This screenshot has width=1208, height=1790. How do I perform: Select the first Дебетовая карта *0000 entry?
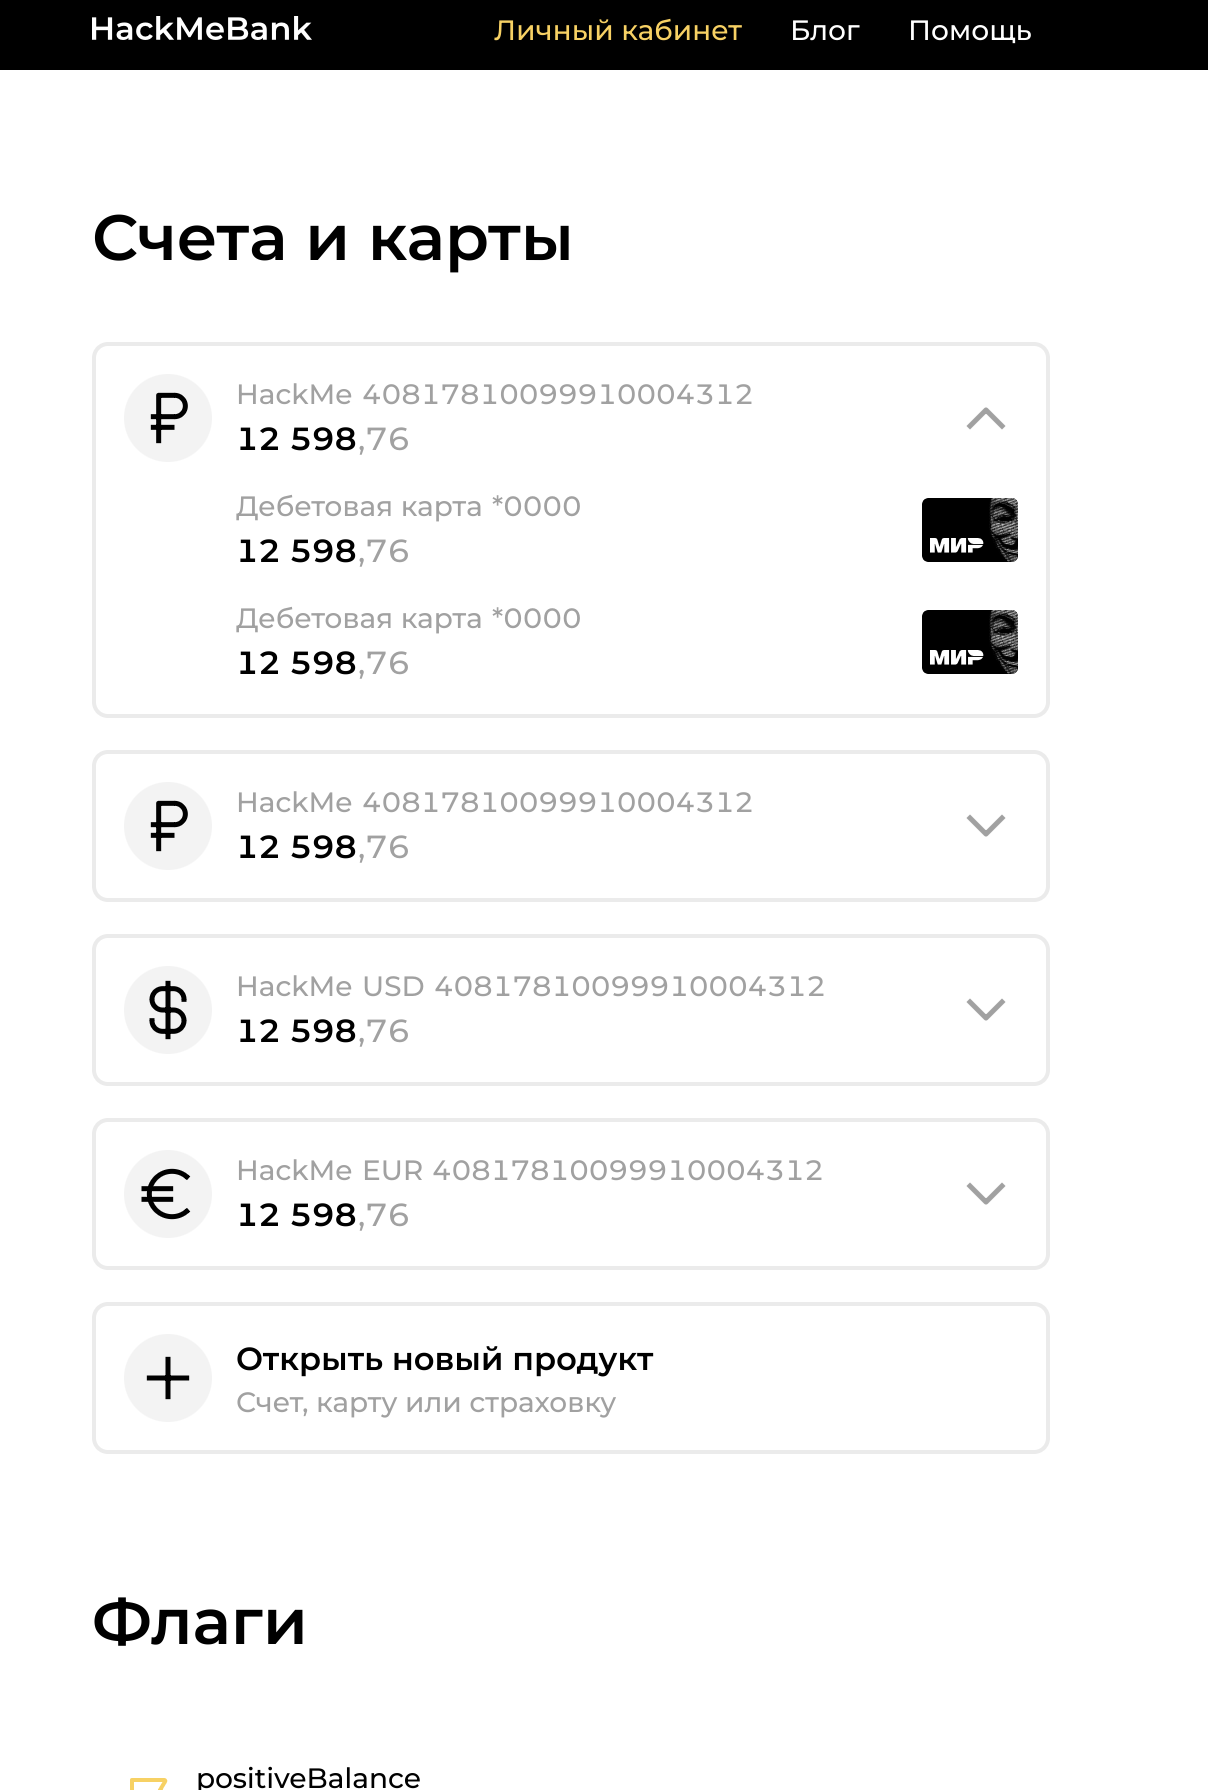409,507
